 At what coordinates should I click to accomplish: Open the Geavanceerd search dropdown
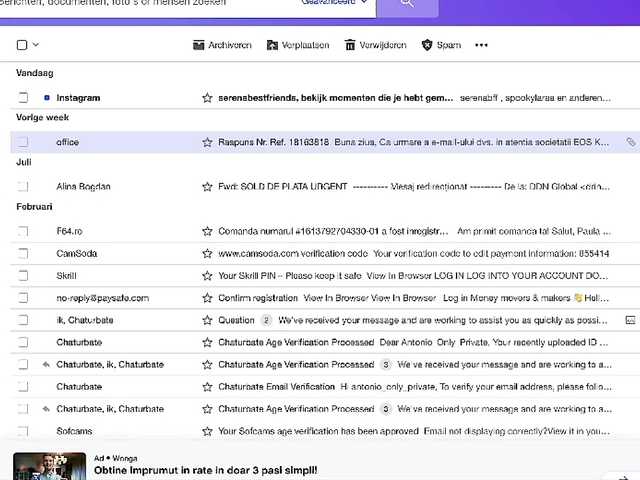[x=334, y=2]
